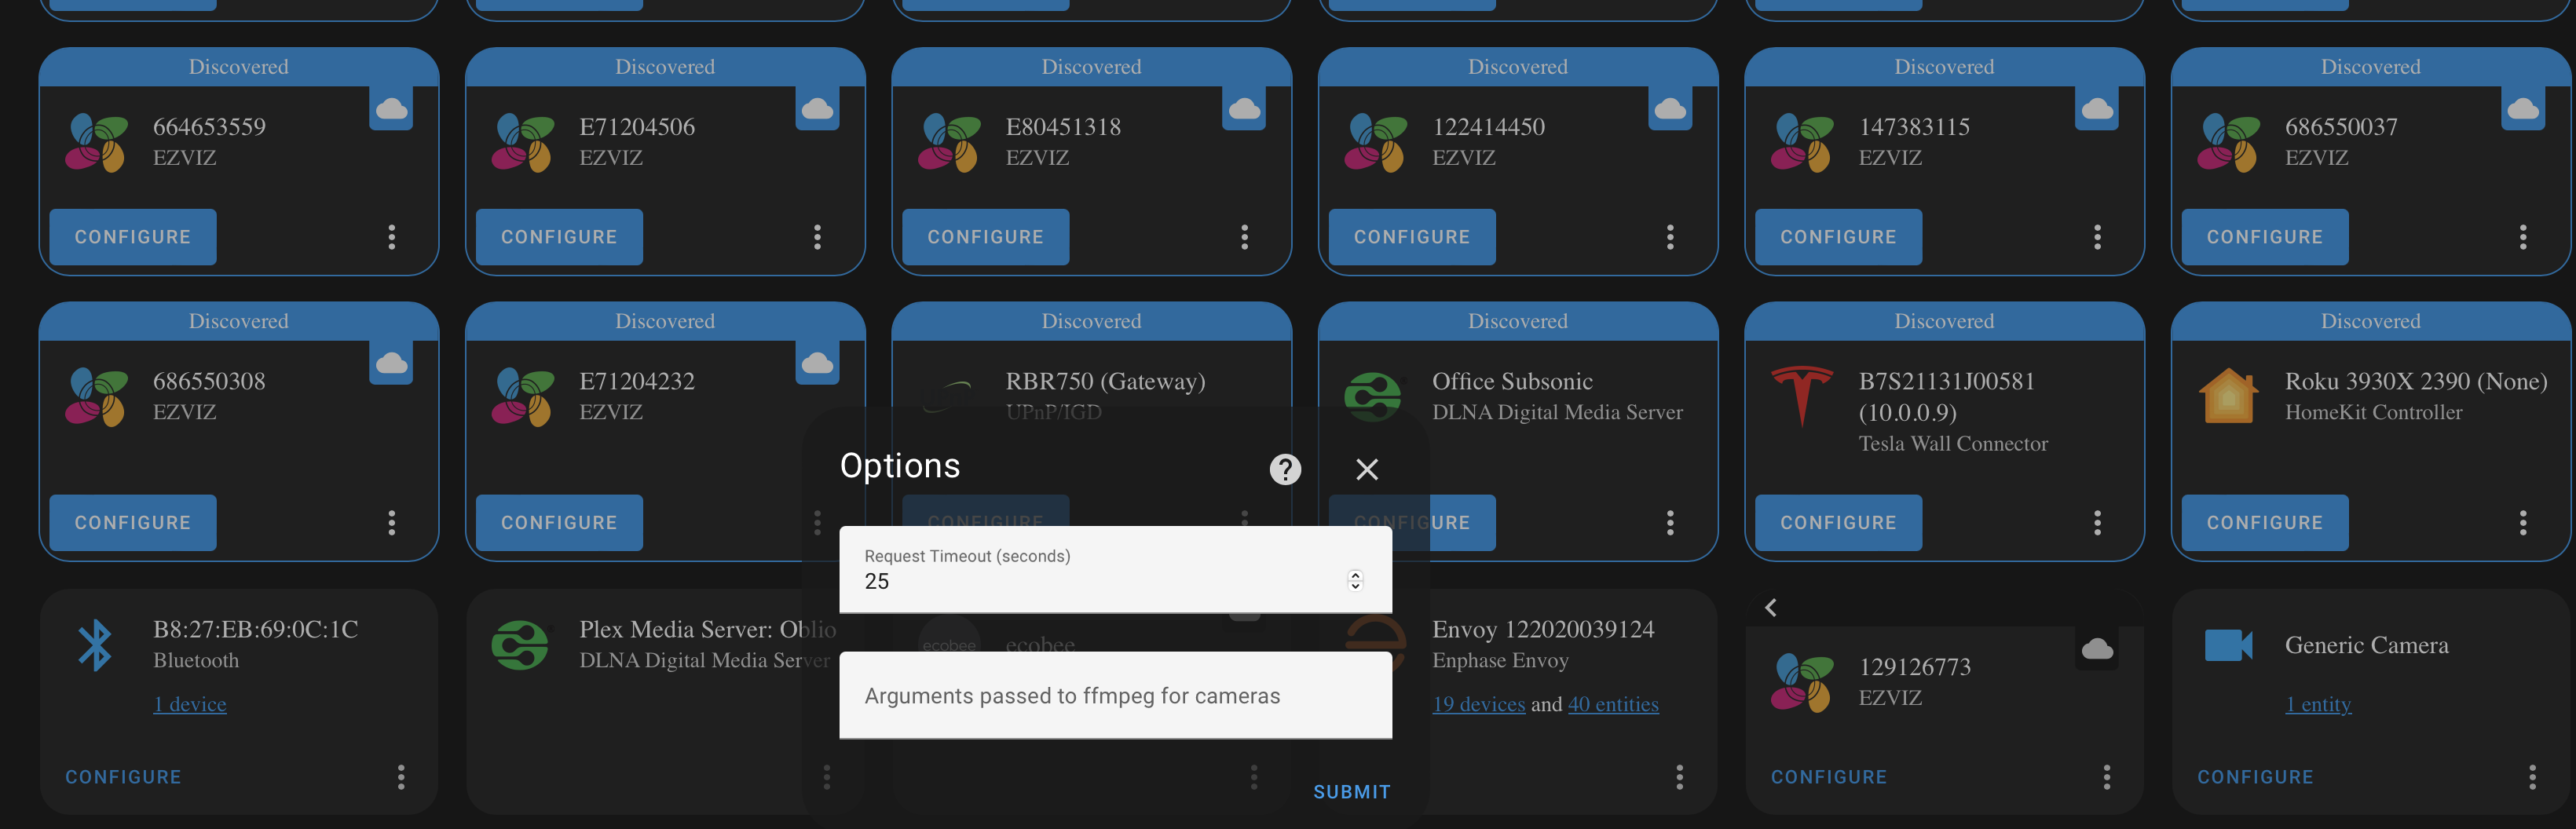Open the overflow menu on the Envoy card
This screenshot has width=2576, height=829.
(1679, 777)
